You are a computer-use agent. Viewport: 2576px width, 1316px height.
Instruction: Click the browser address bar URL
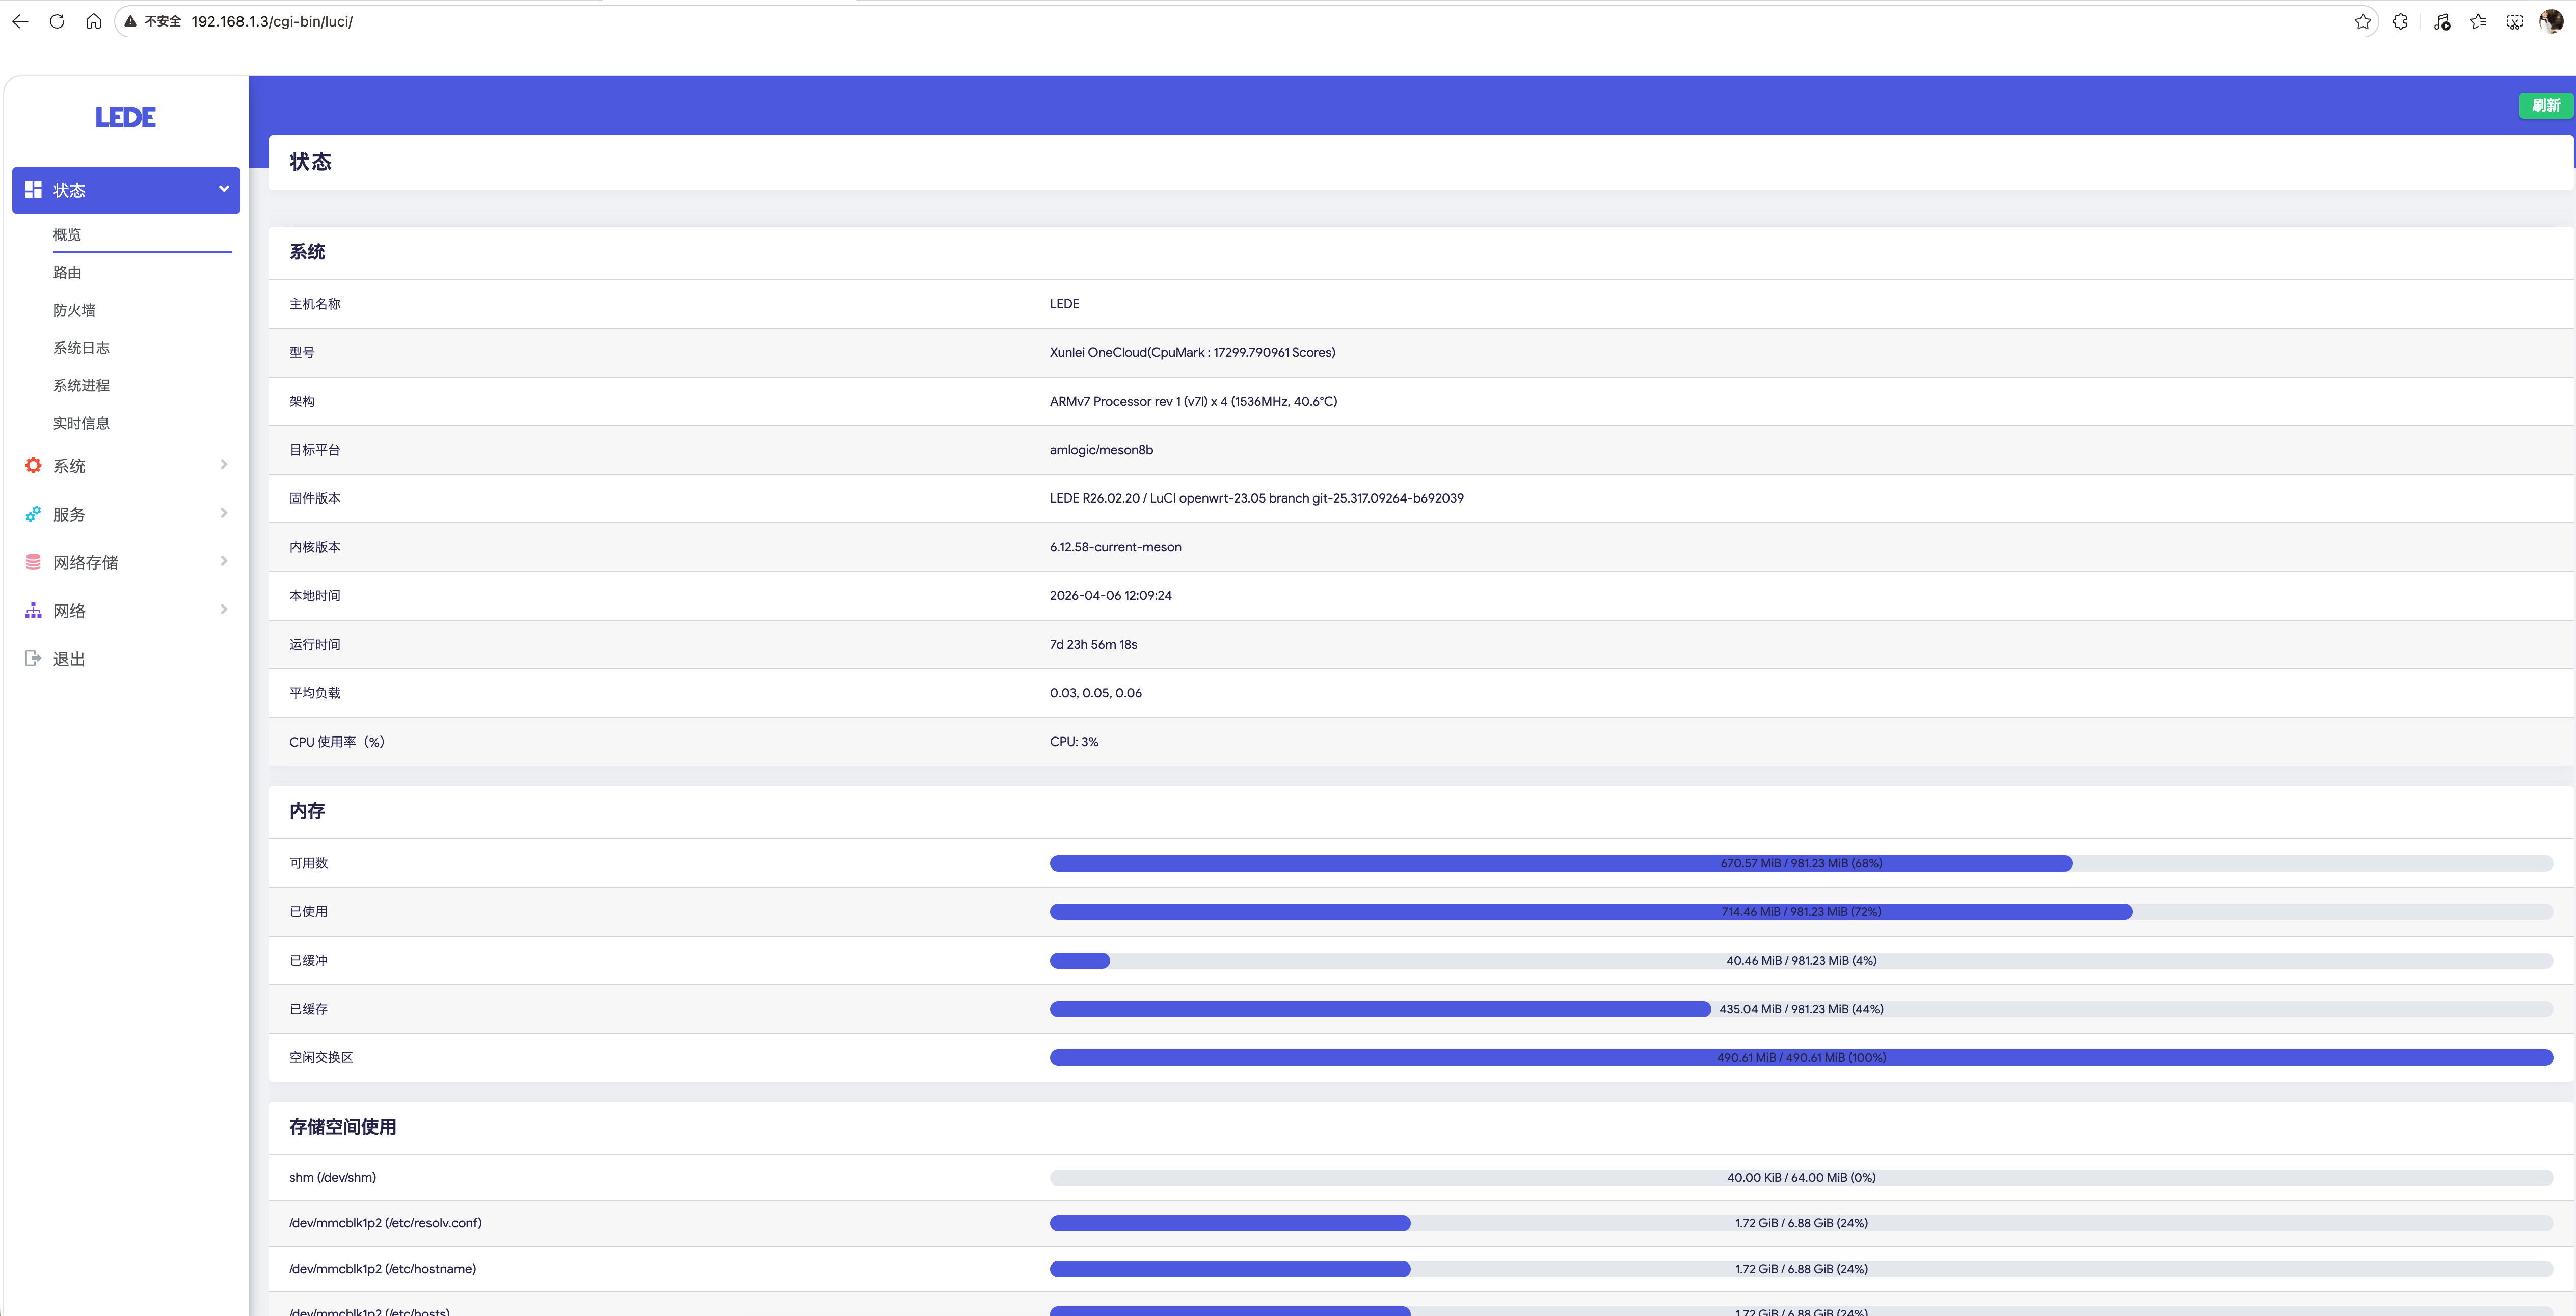[x=272, y=21]
